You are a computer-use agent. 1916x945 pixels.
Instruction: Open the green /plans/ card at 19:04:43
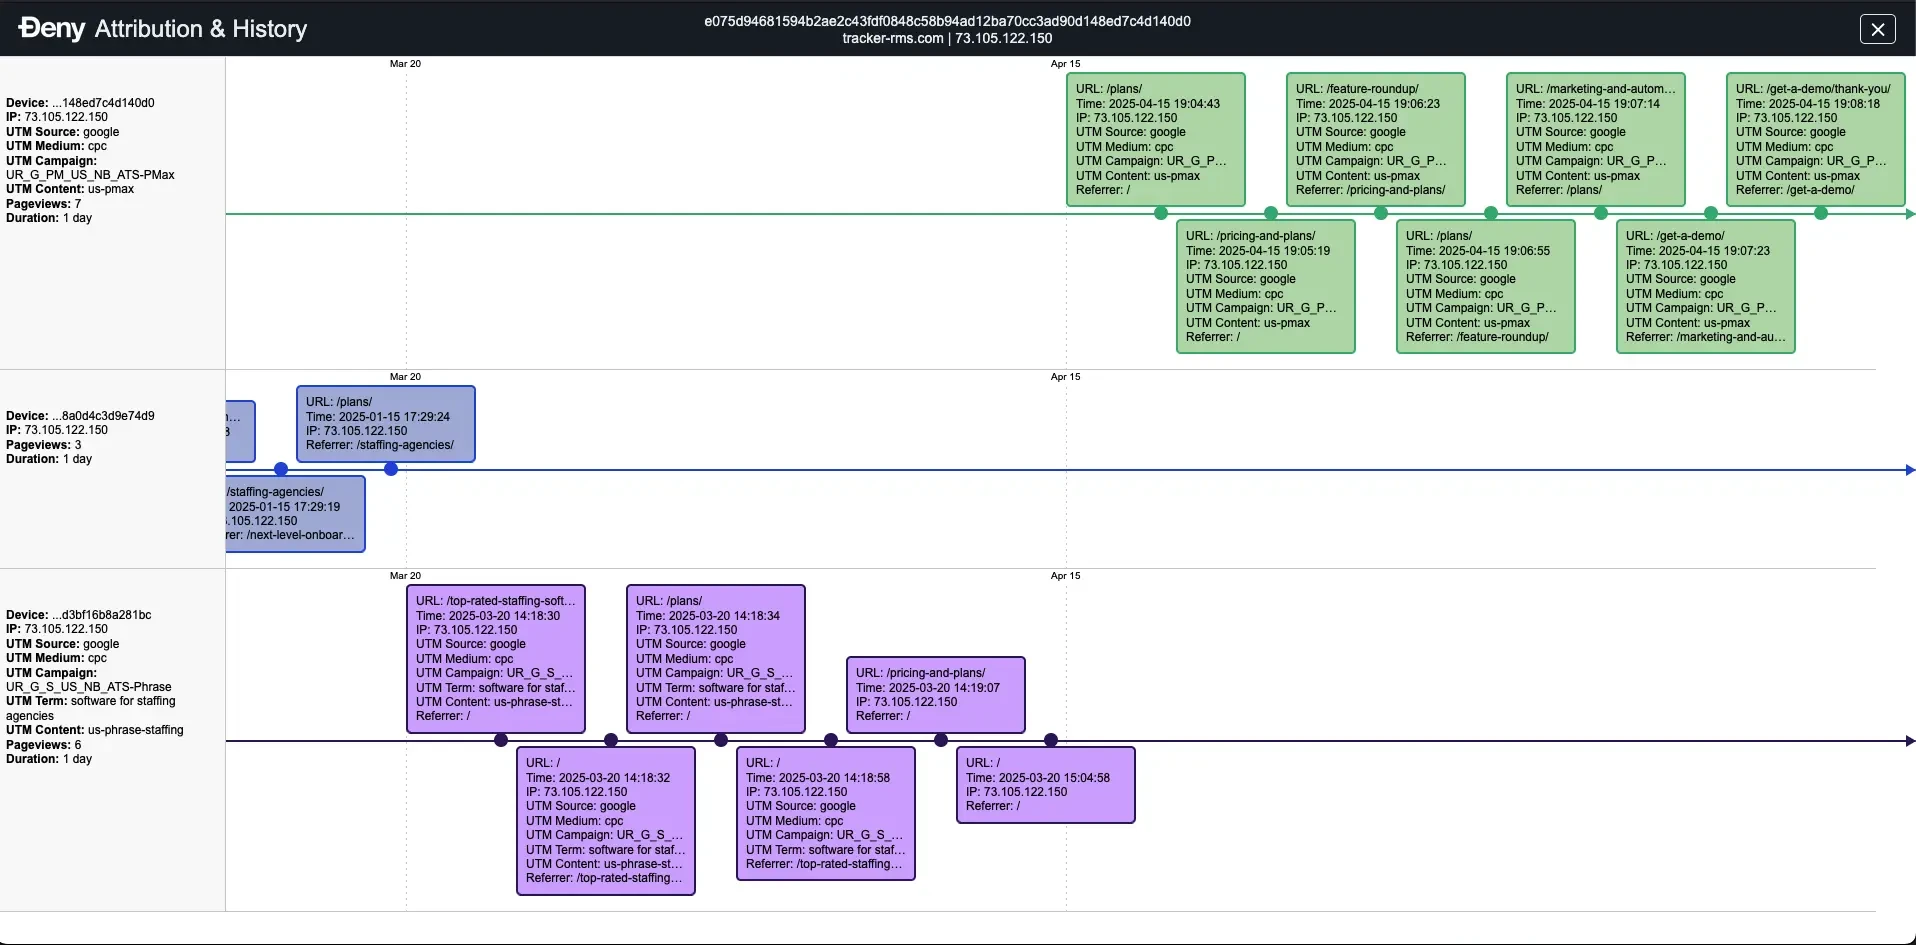pos(1156,139)
